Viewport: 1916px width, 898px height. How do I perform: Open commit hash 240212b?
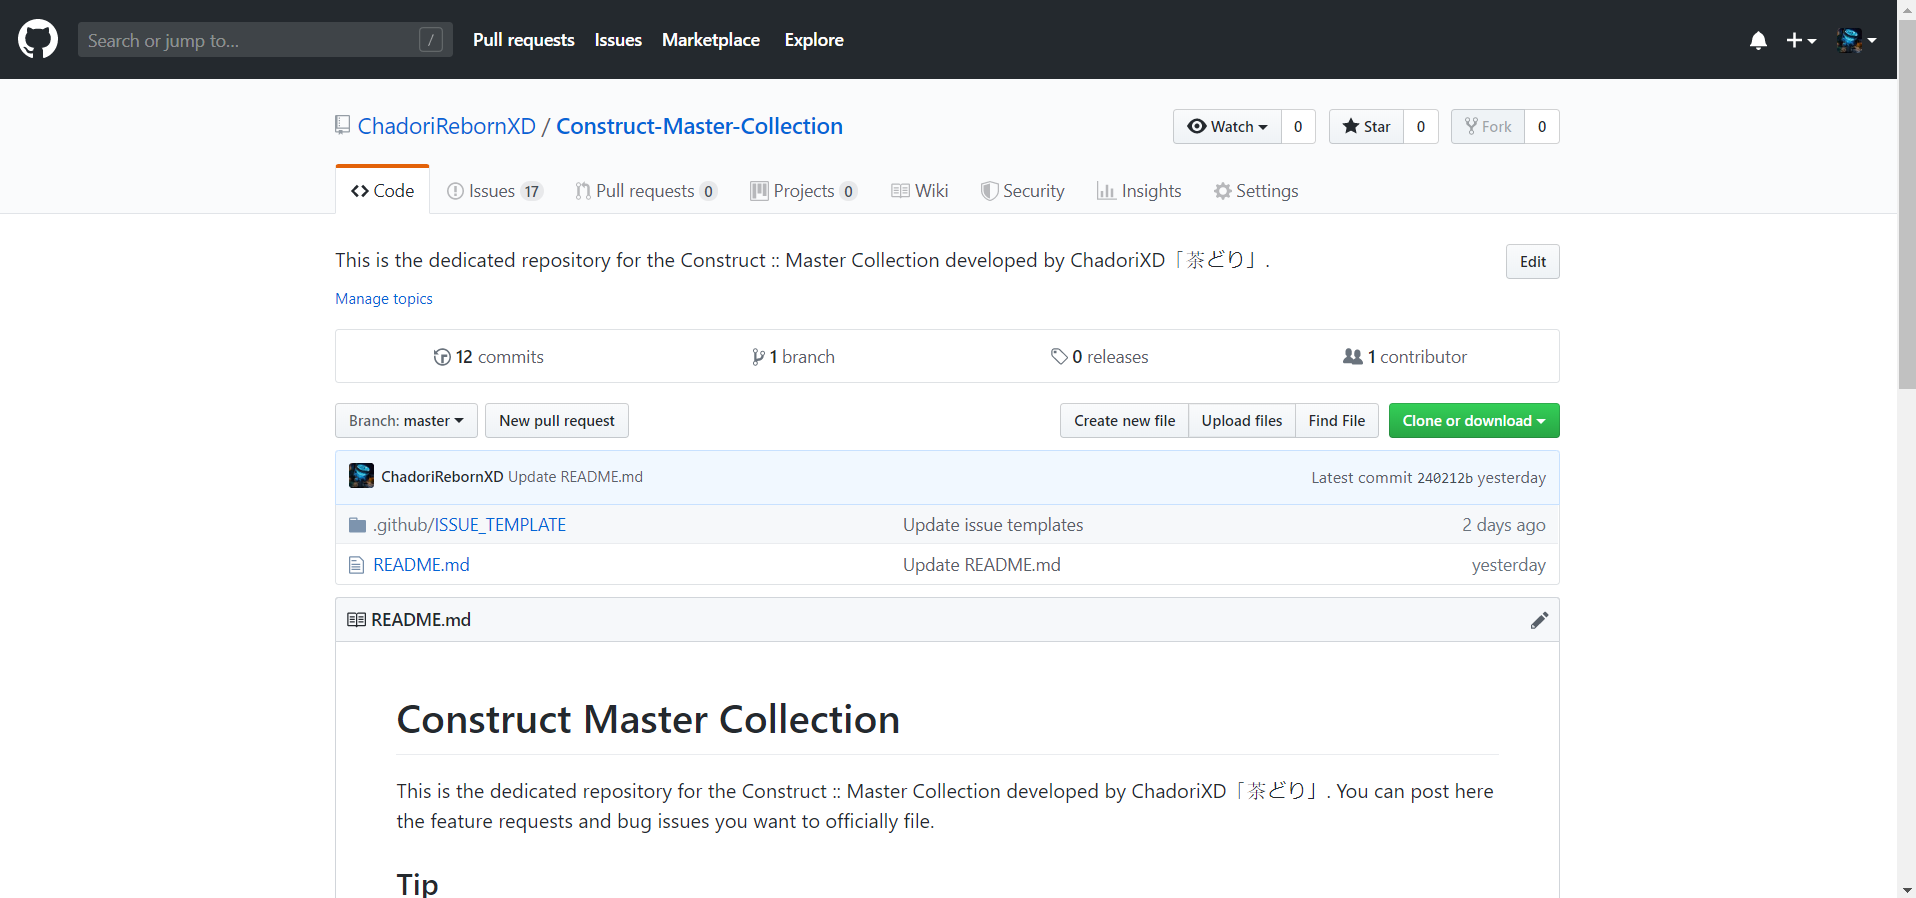(x=1445, y=478)
